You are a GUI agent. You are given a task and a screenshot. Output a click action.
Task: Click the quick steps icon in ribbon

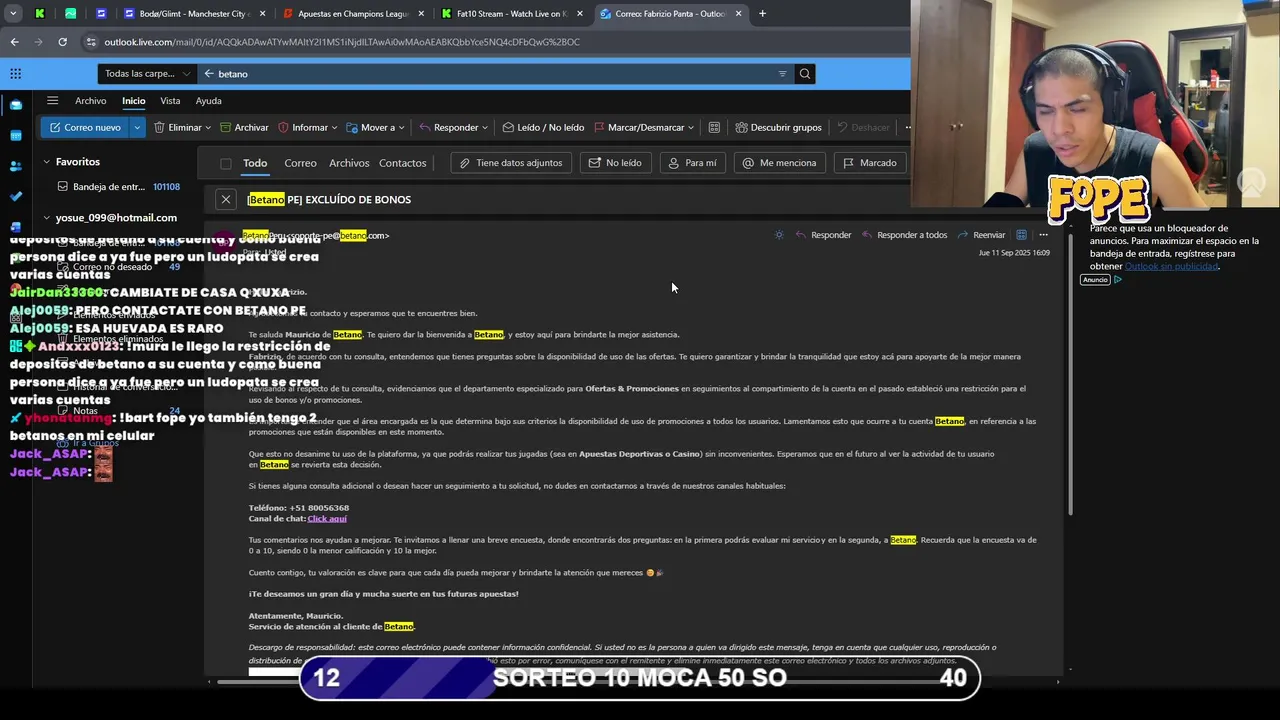pyautogui.click(x=714, y=127)
